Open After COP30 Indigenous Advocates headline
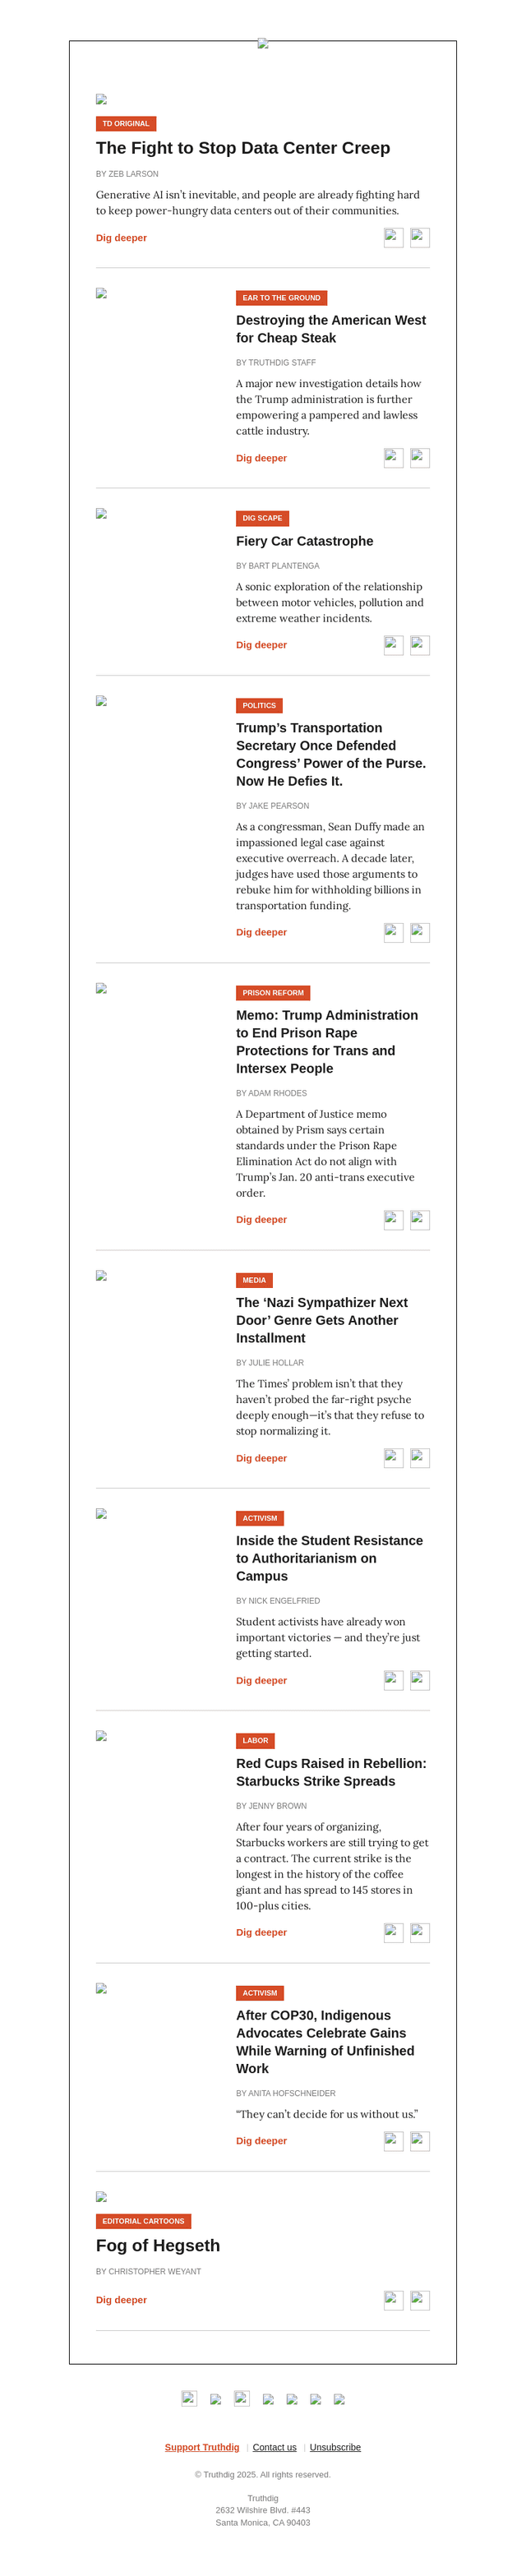Viewport: 526px width, 2576px height. pos(325,2041)
